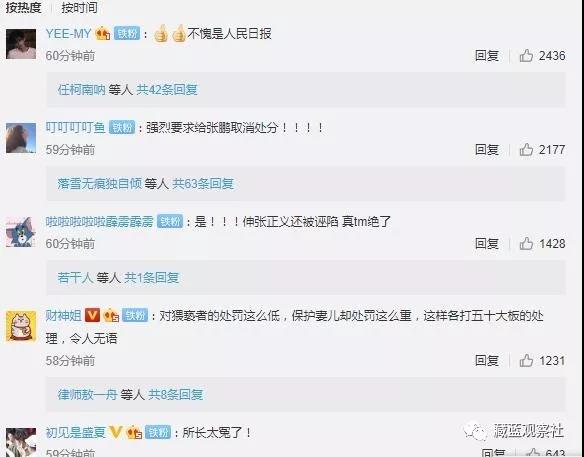Screen dimensions: 584x457
Task: Switch to 按时间 sorting tab
Action: pyautogui.click(x=79, y=7)
